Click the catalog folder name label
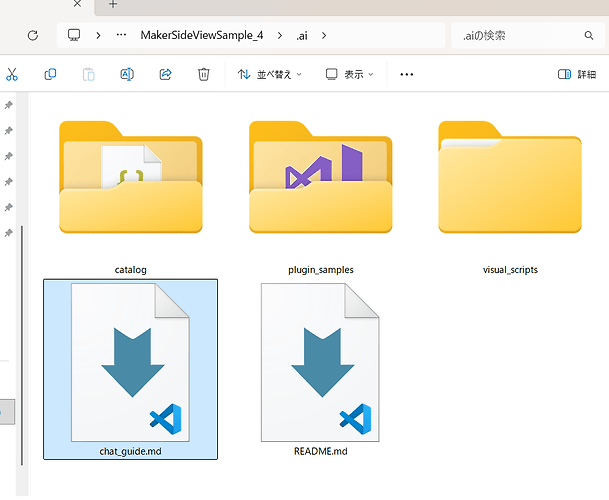This screenshot has height=500, width=609. click(130, 270)
